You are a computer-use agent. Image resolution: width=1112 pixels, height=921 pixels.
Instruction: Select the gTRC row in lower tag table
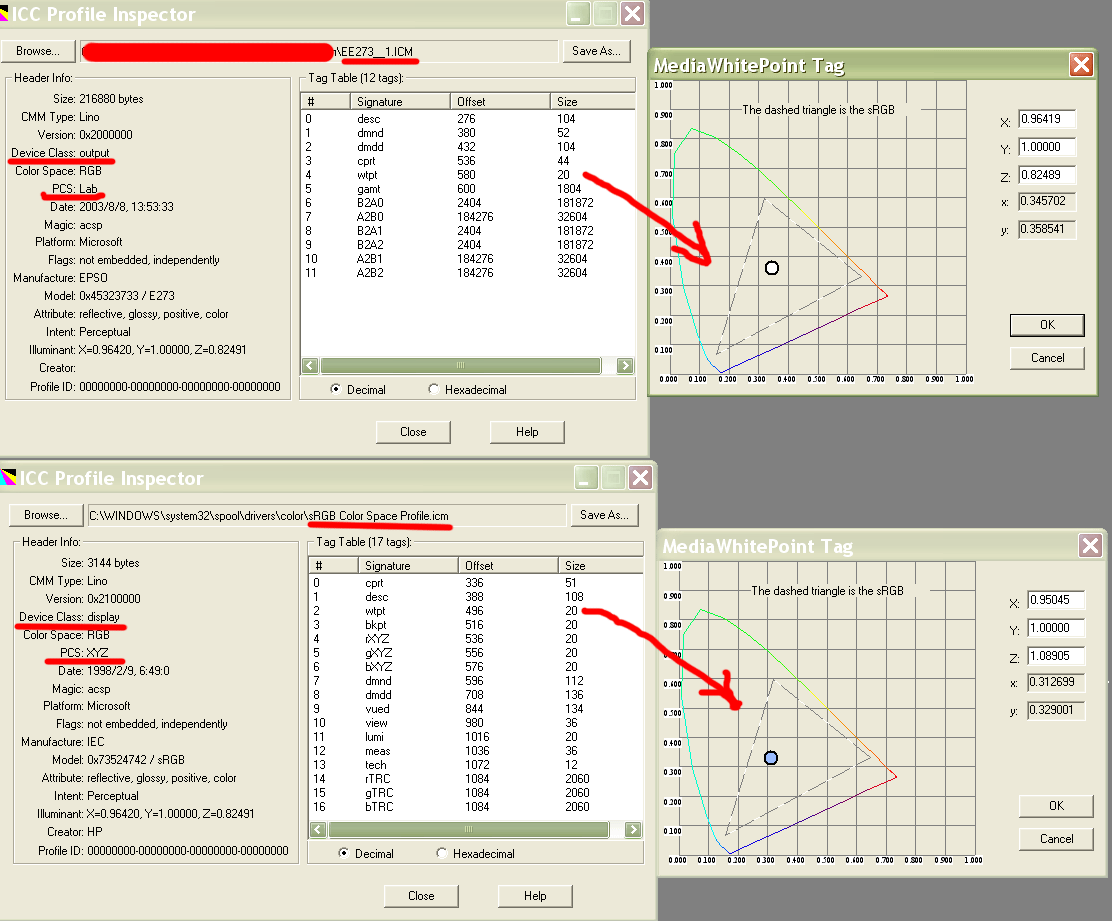point(476,793)
